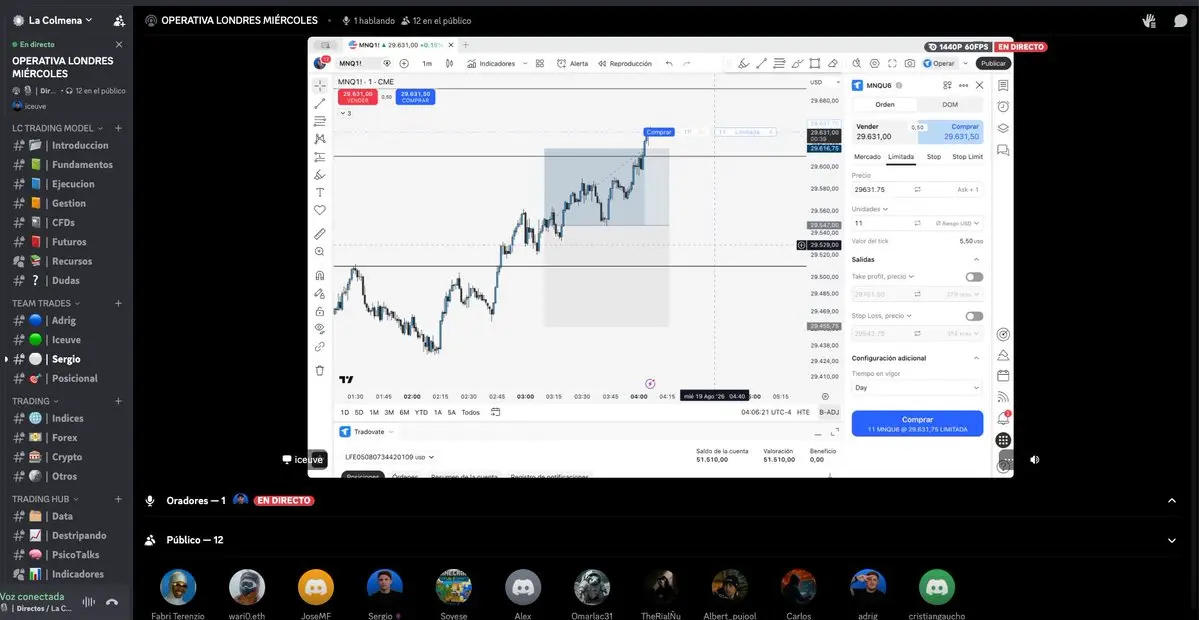Disconnect from voice with hang-up icon

tap(112, 602)
